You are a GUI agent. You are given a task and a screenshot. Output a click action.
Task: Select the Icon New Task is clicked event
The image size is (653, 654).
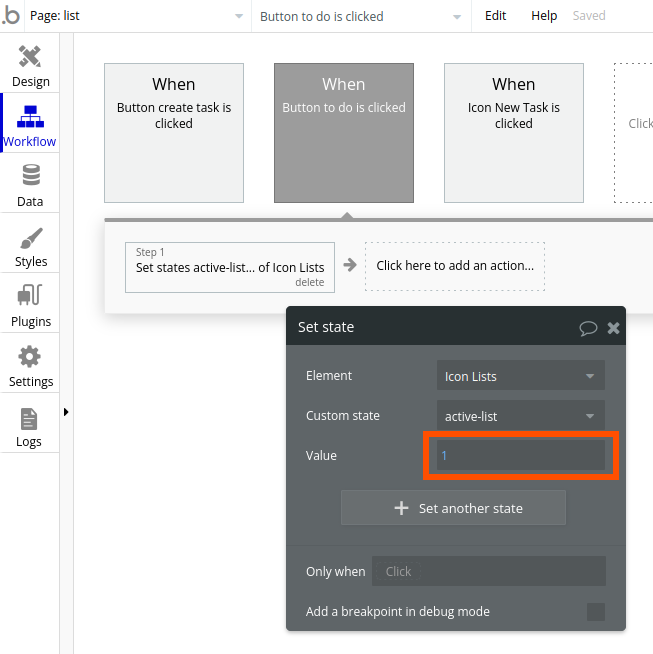[514, 133]
